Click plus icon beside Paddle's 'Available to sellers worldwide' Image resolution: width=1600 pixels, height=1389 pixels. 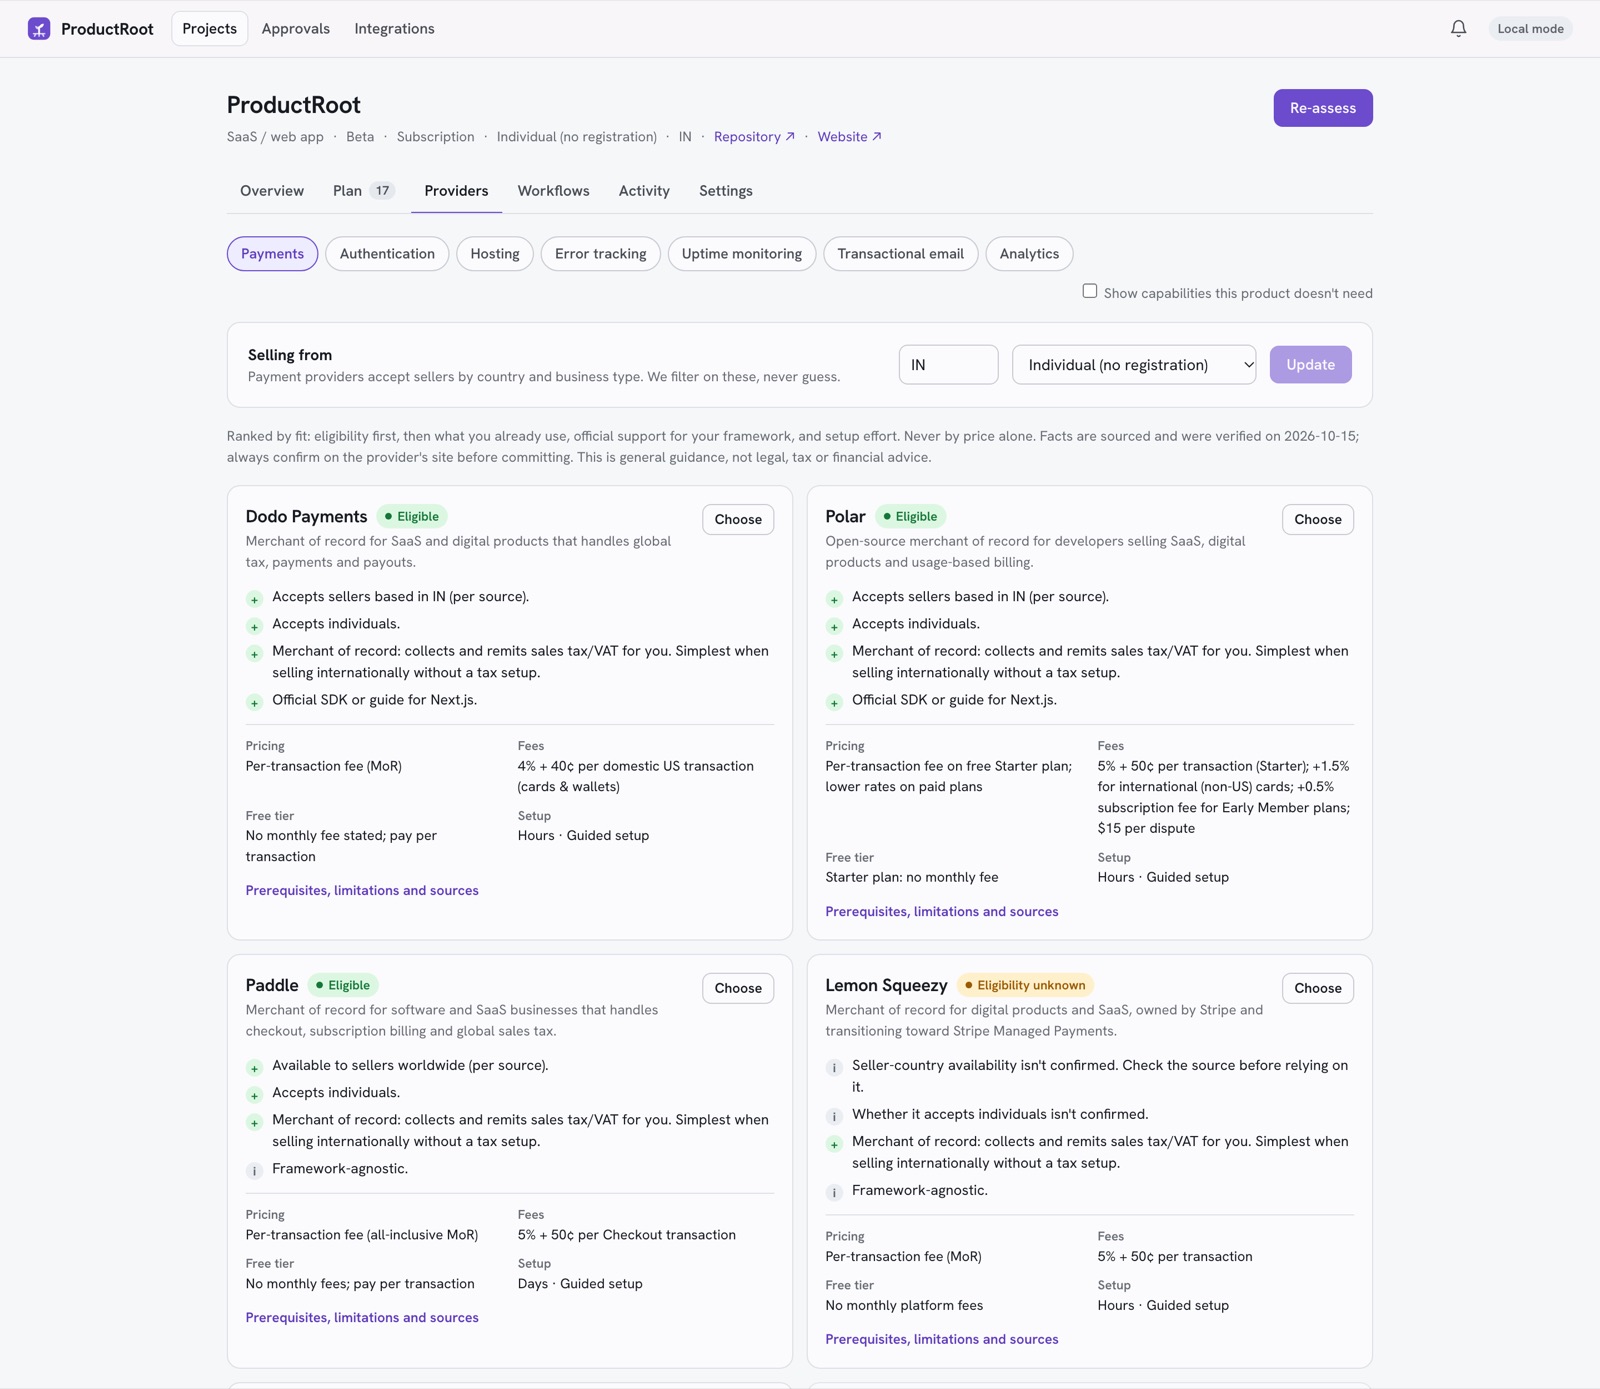click(x=255, y=1067)
